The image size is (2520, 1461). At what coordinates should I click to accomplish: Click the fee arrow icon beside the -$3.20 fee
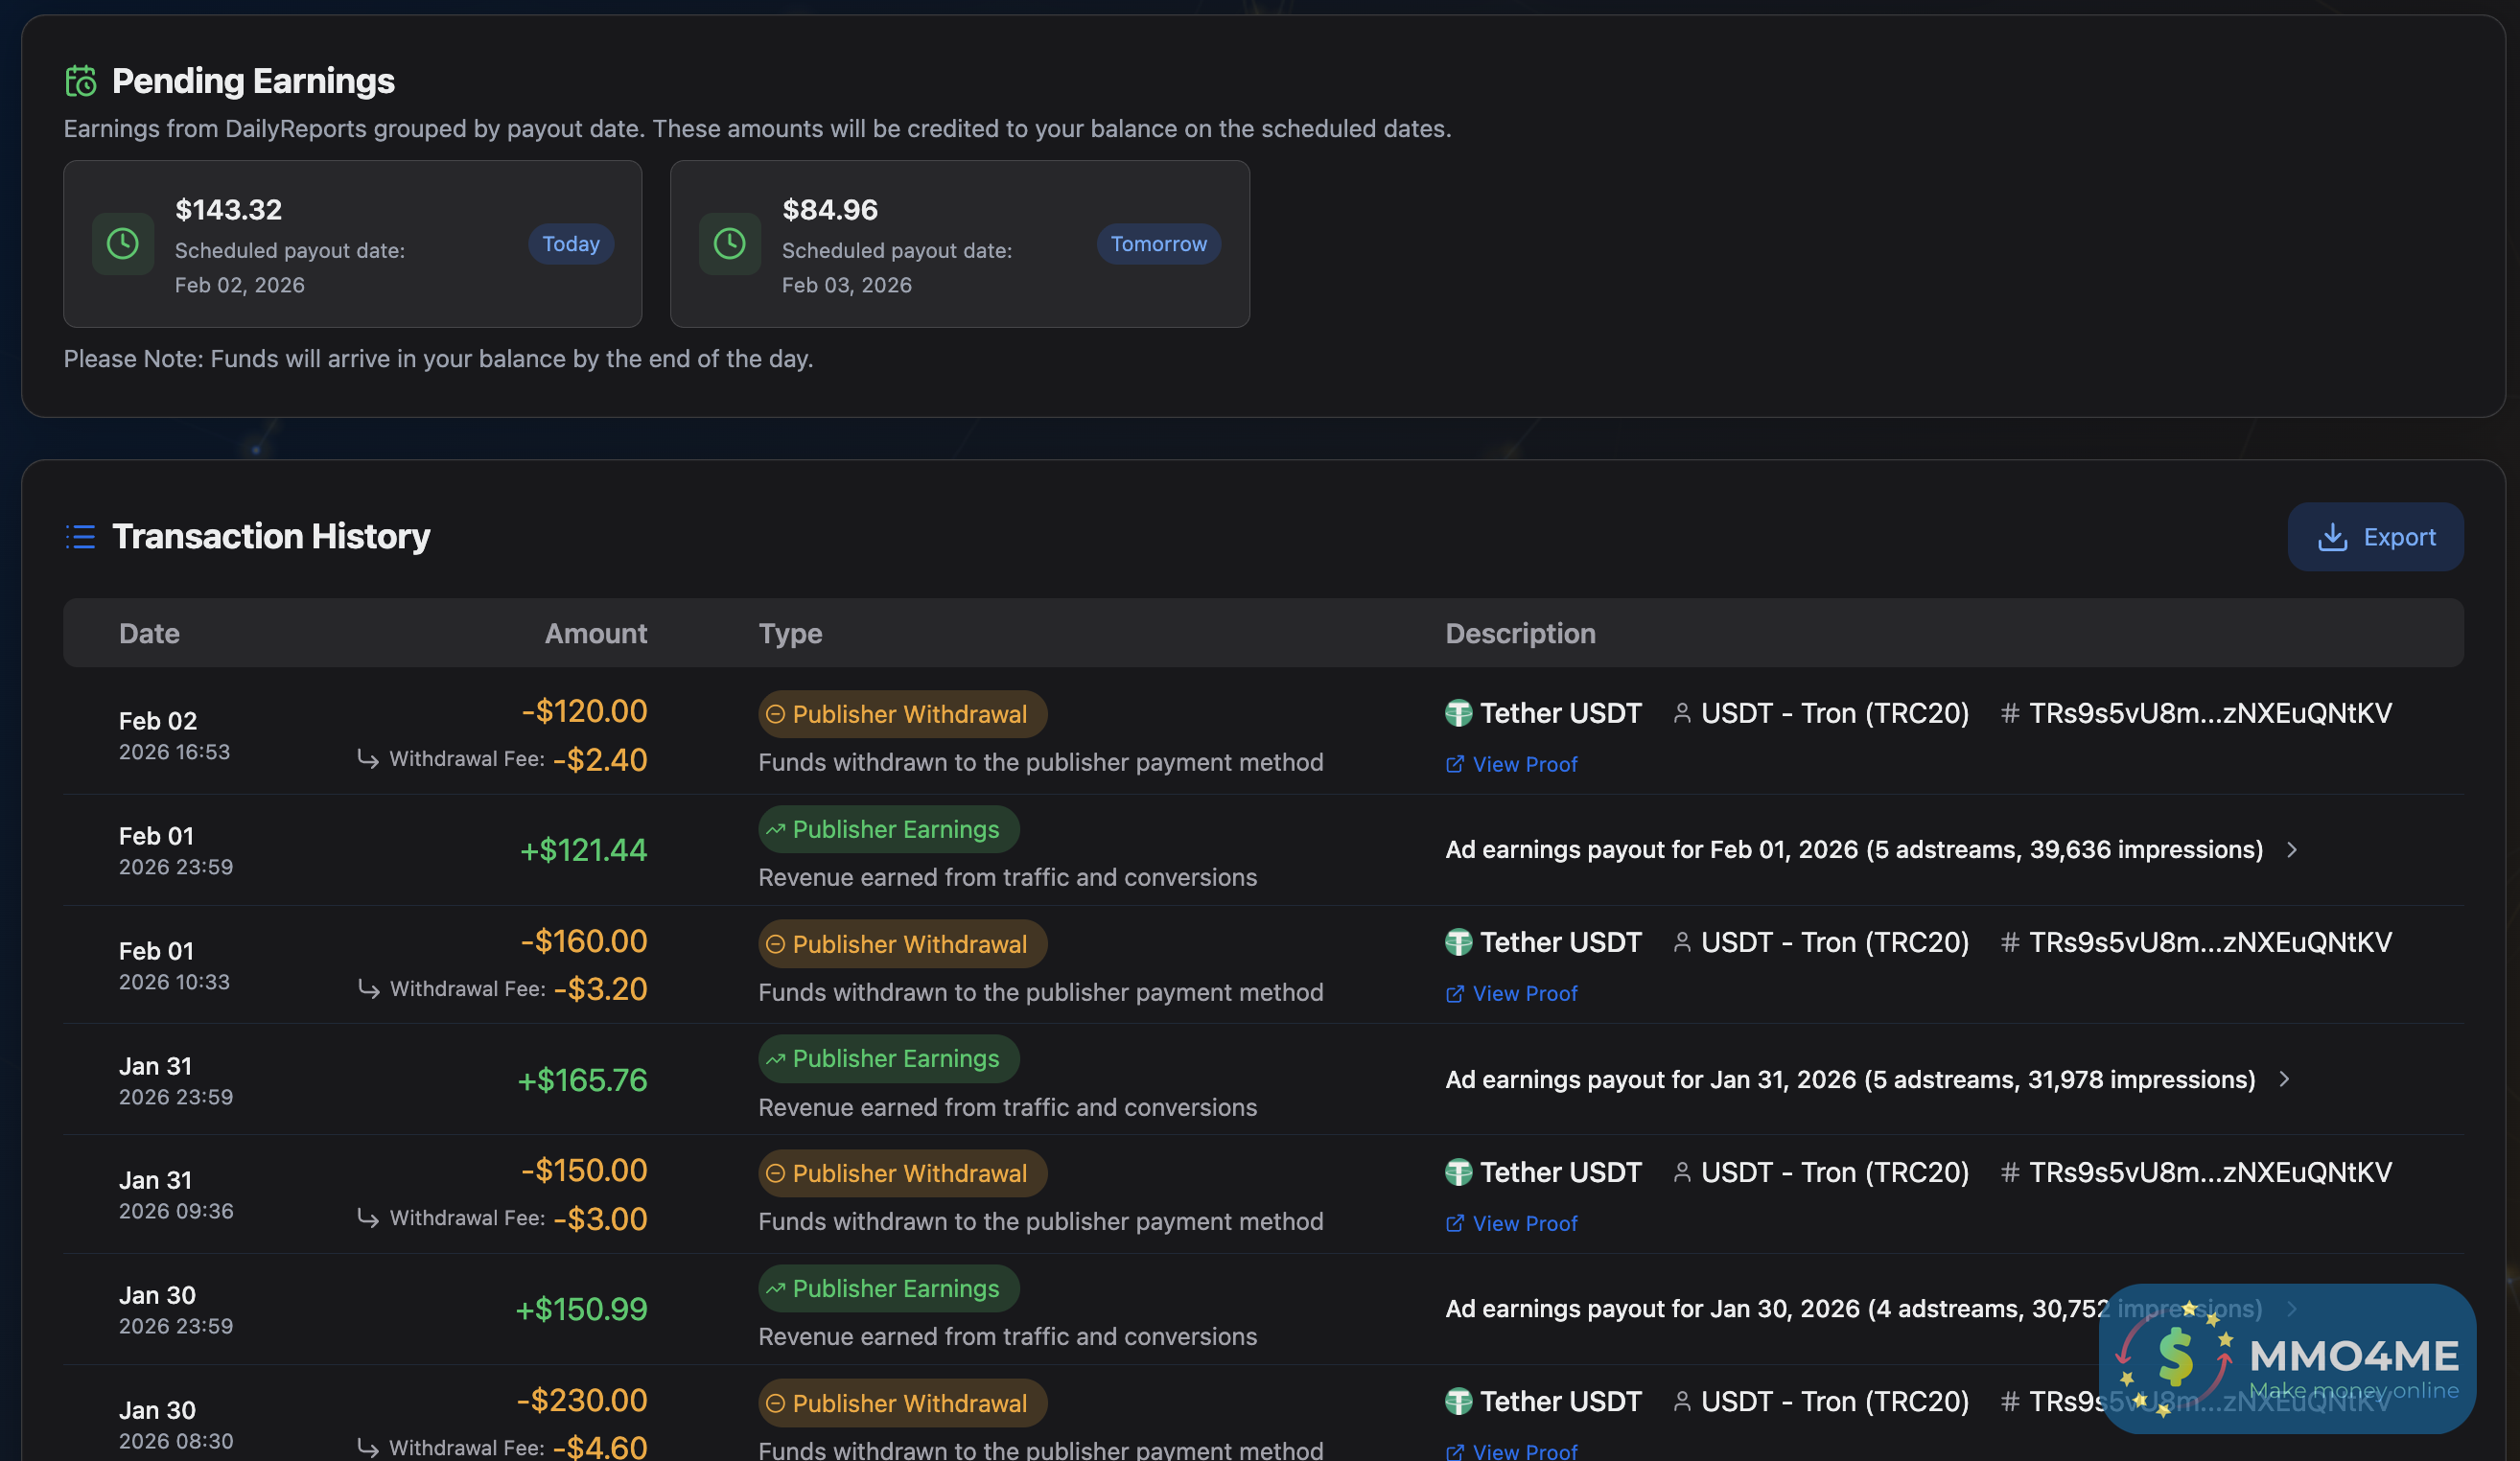(368, 990)
